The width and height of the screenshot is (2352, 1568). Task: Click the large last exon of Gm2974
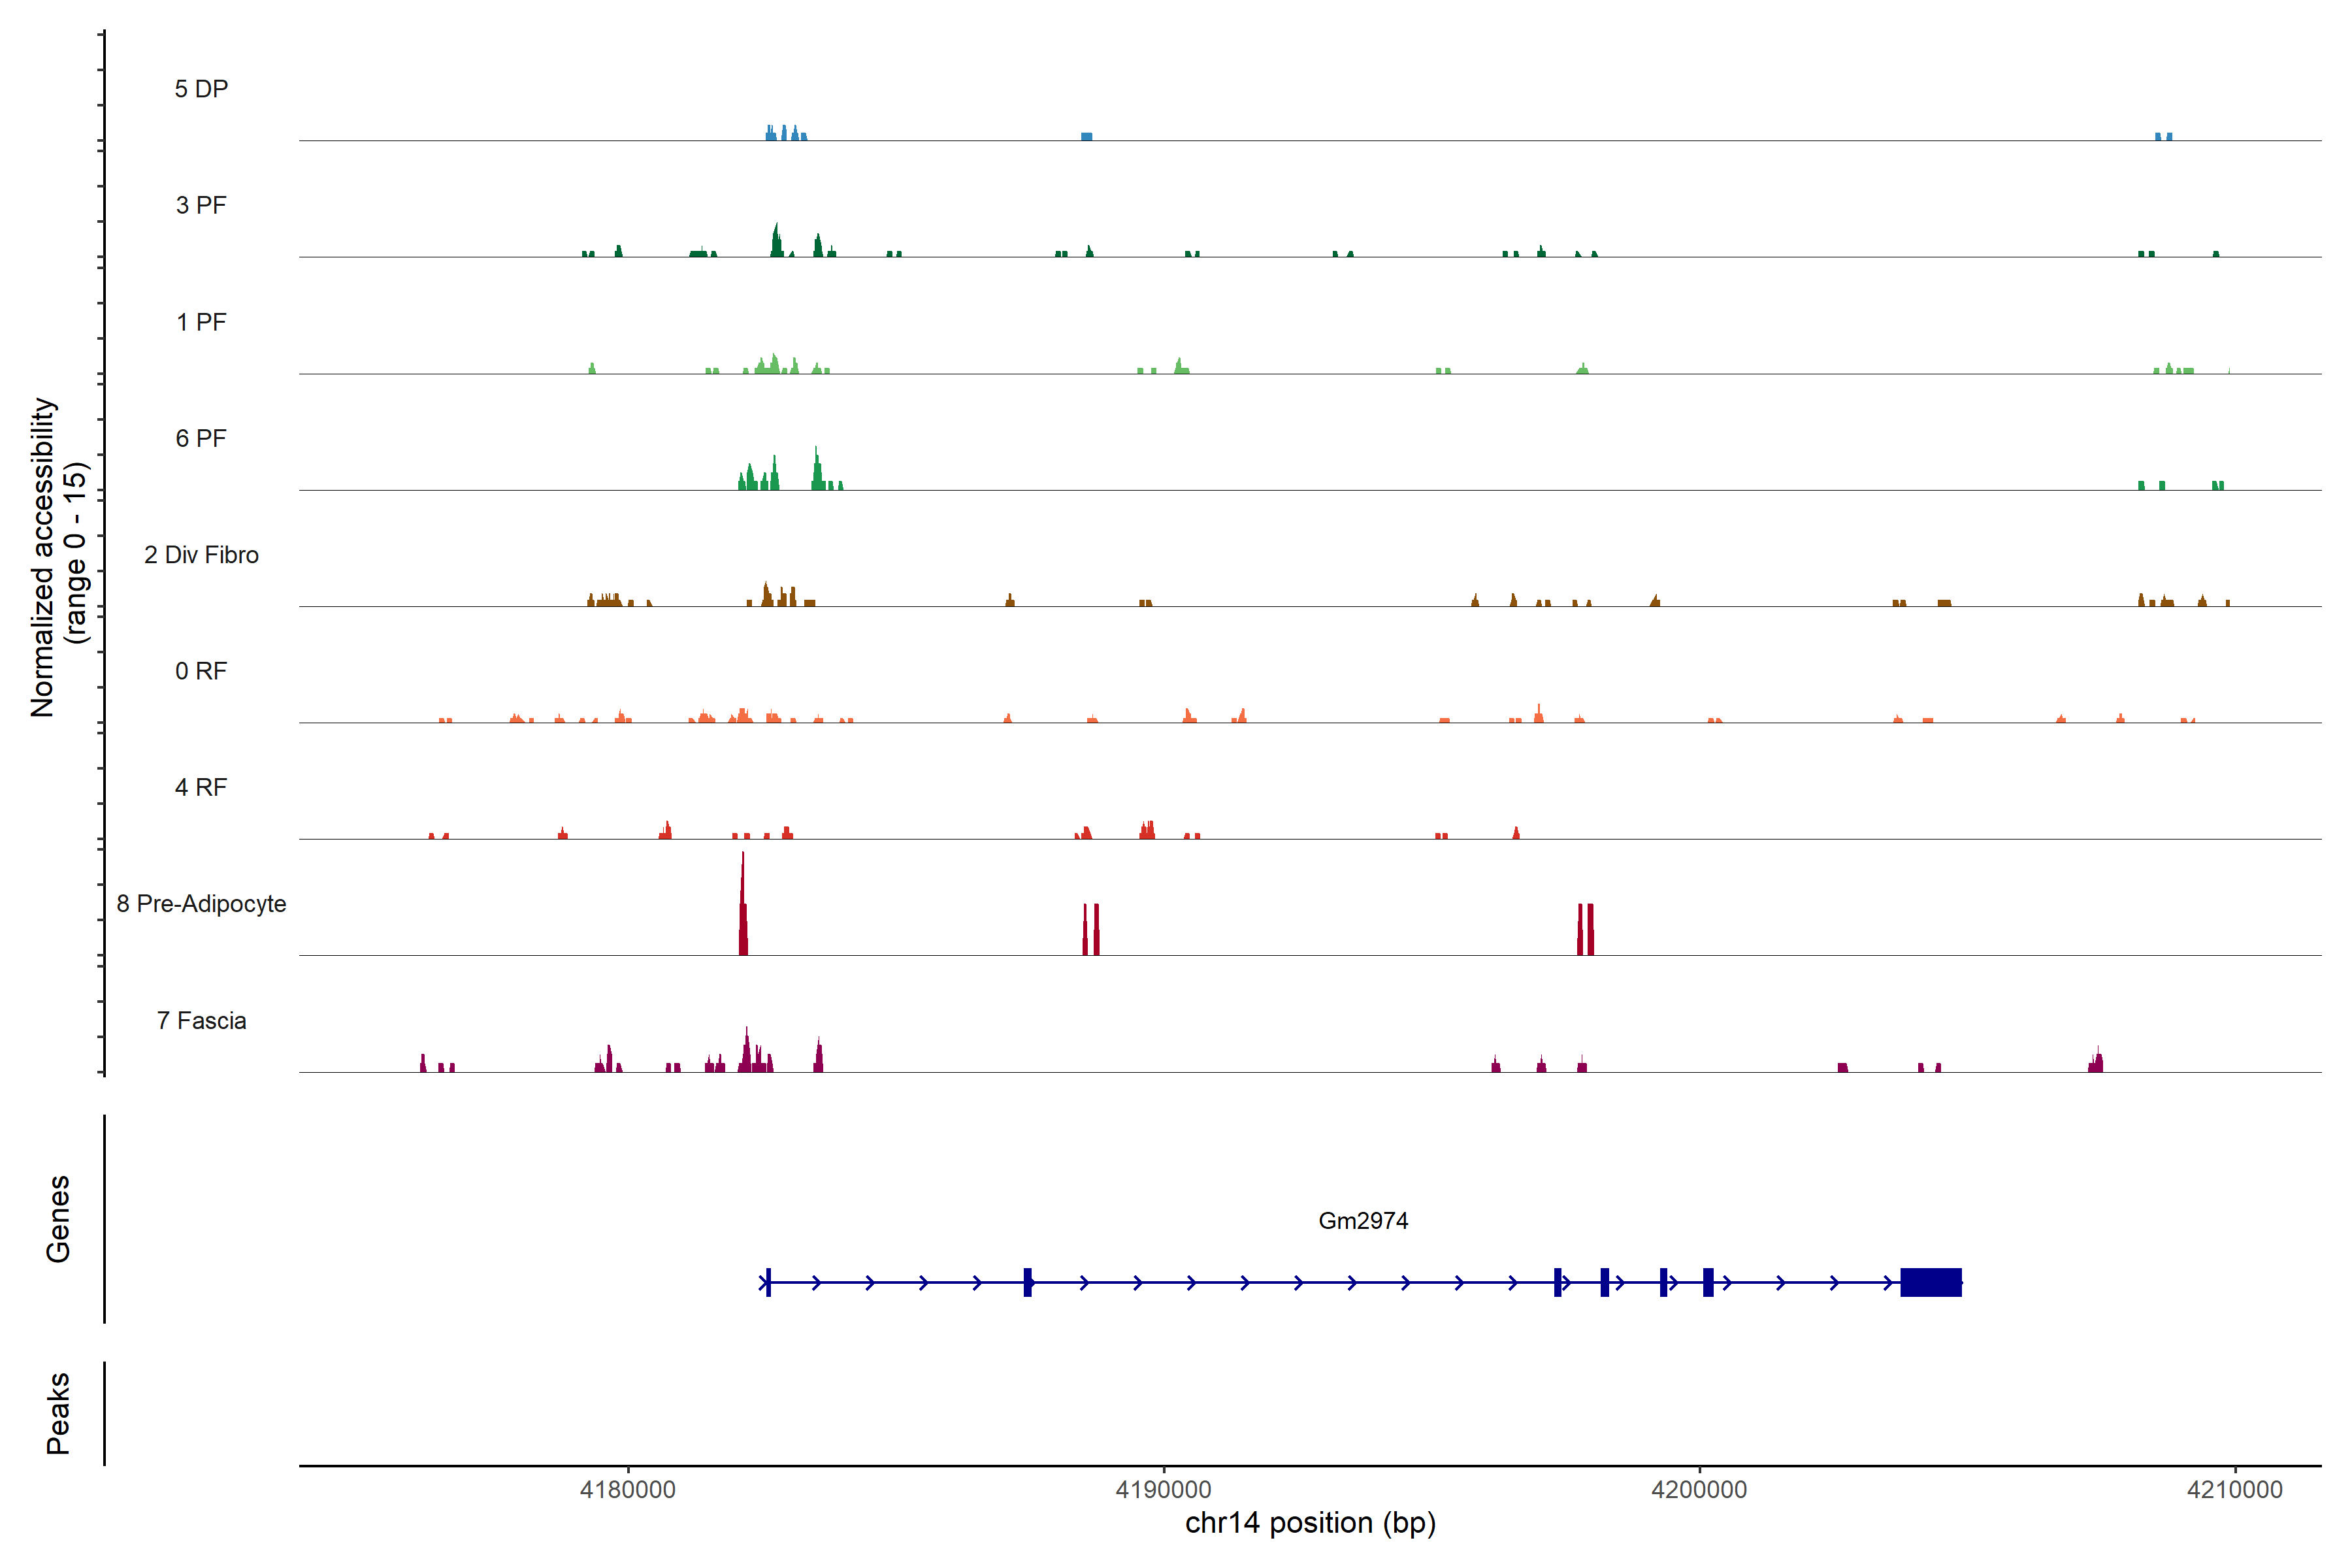[1930, 1282]
